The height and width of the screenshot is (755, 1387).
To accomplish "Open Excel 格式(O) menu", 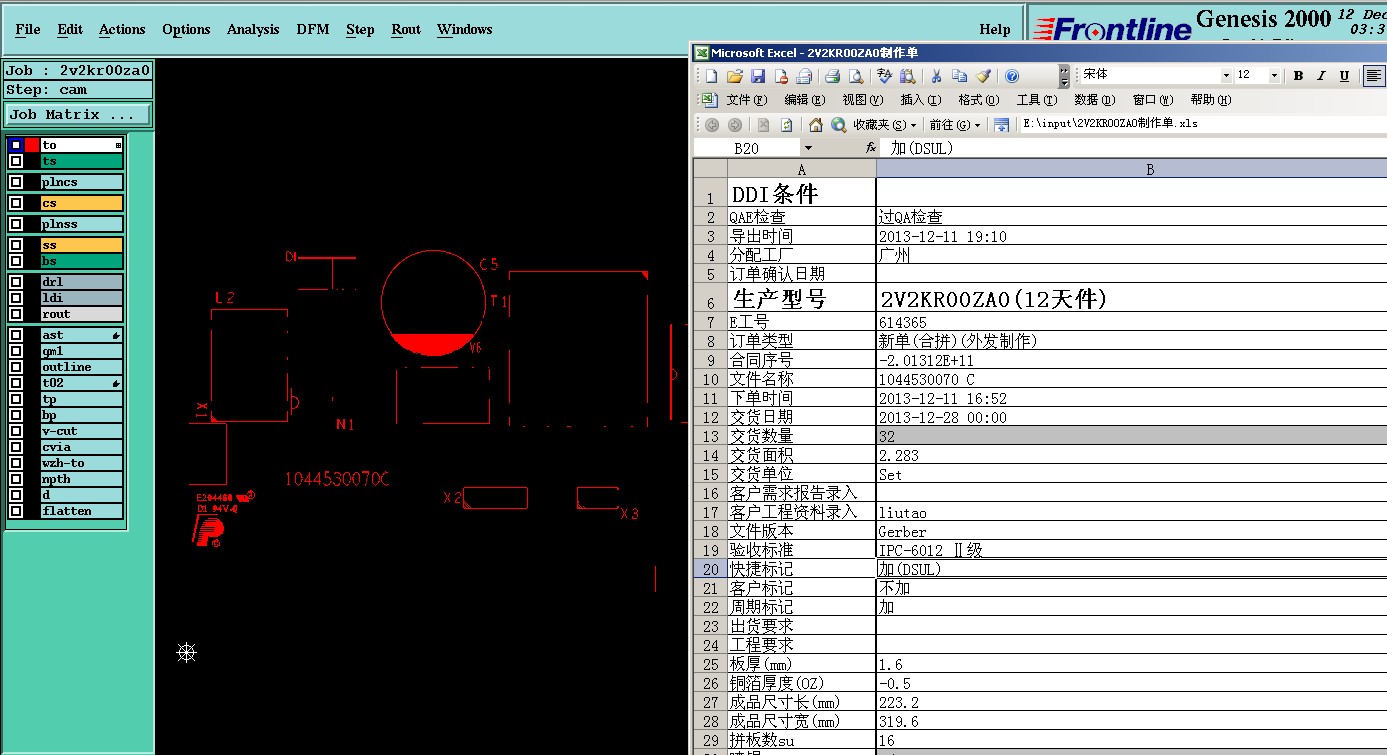I will pyautogui.click(x=978, y=100).
